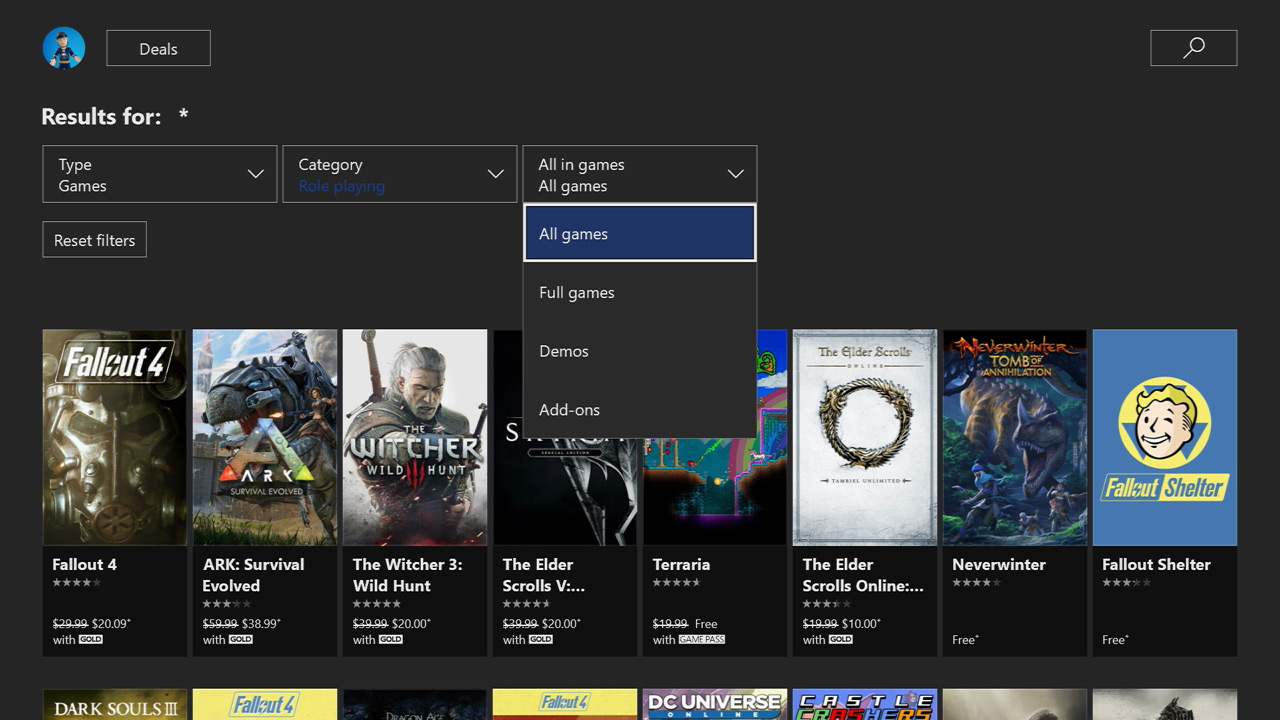
Task: Open The Witcher 3: Wild Hunt cover
Action: pos(415,438)
